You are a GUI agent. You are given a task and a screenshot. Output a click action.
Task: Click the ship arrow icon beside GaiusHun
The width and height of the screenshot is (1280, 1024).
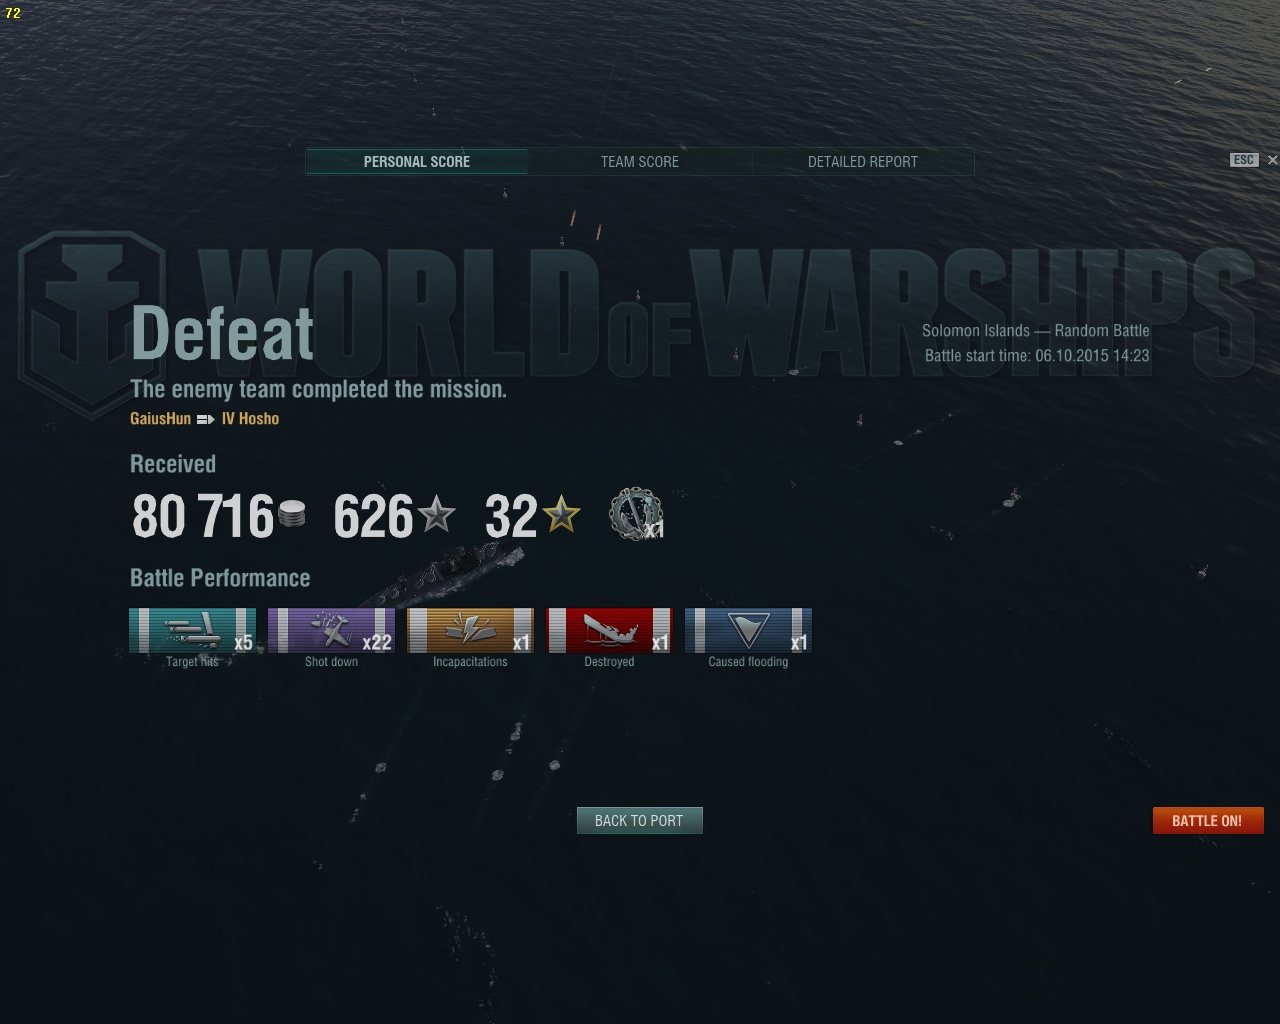tap(205, 419)
